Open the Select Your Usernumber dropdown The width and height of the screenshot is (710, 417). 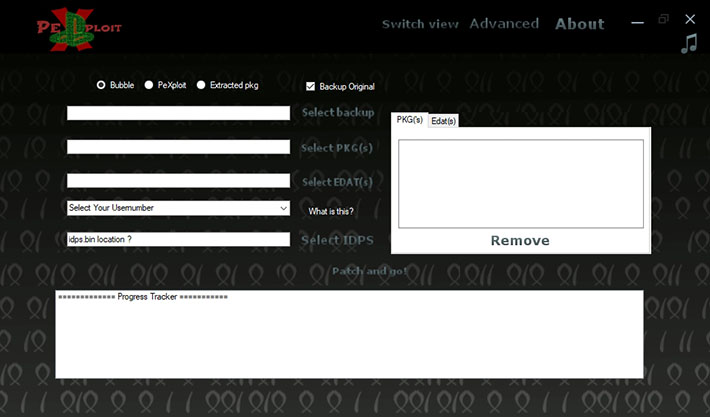[178, 208]
